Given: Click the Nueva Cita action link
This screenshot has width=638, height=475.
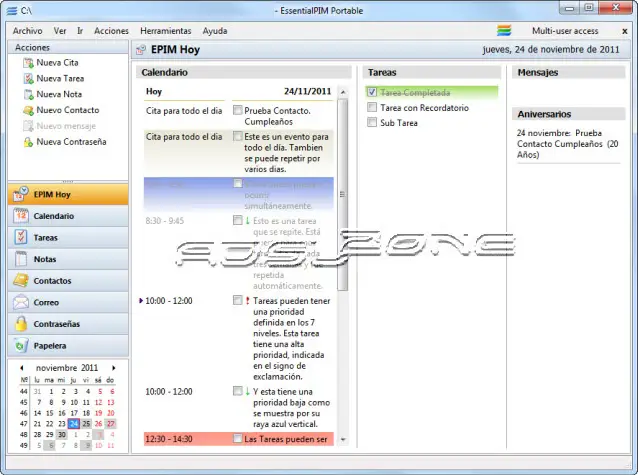Looking at the screenshot, I should 57,63.
